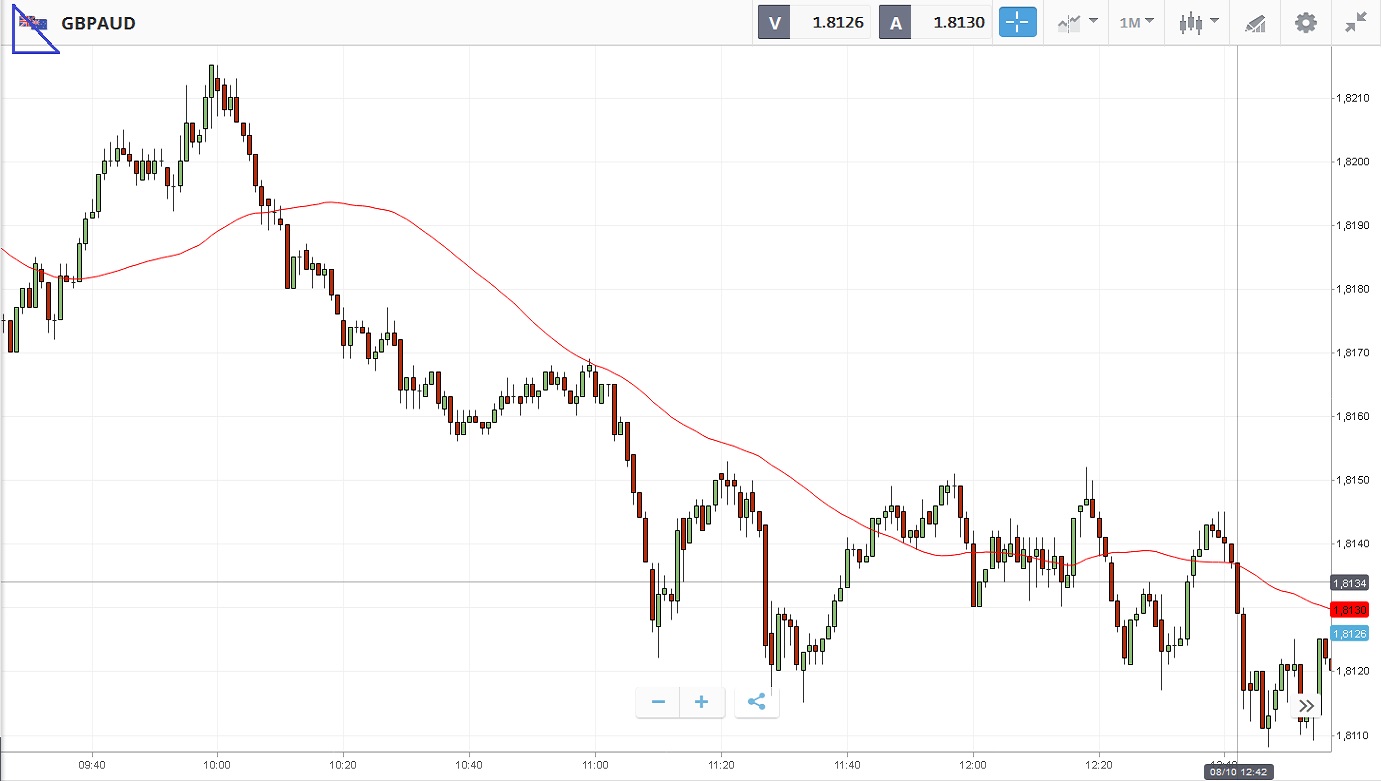1381x781 pixels.
Task: Zoom in the chart with plus
Action: pos(702,702)
